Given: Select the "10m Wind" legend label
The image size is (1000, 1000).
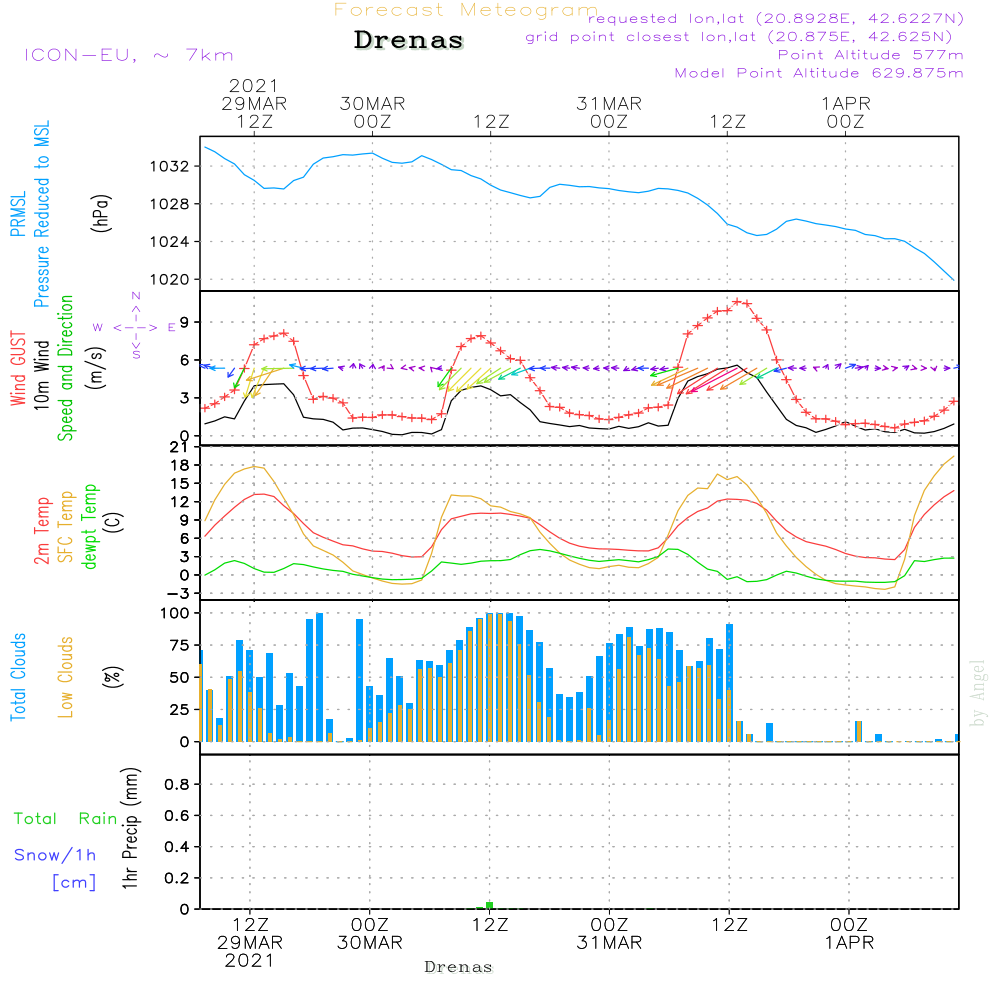Looking at the screenshot, I should point(41,375).
